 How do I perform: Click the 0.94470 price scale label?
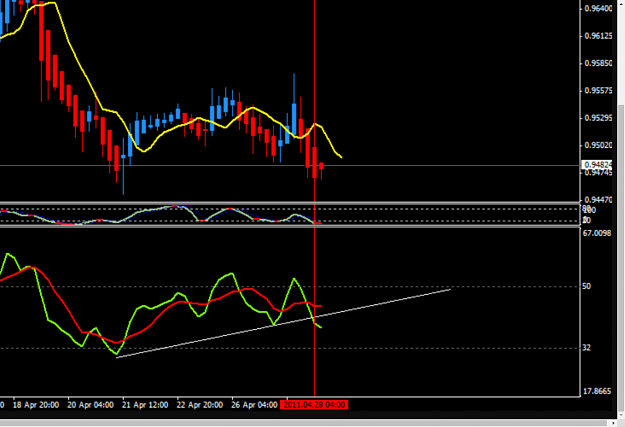click(598, 199)
